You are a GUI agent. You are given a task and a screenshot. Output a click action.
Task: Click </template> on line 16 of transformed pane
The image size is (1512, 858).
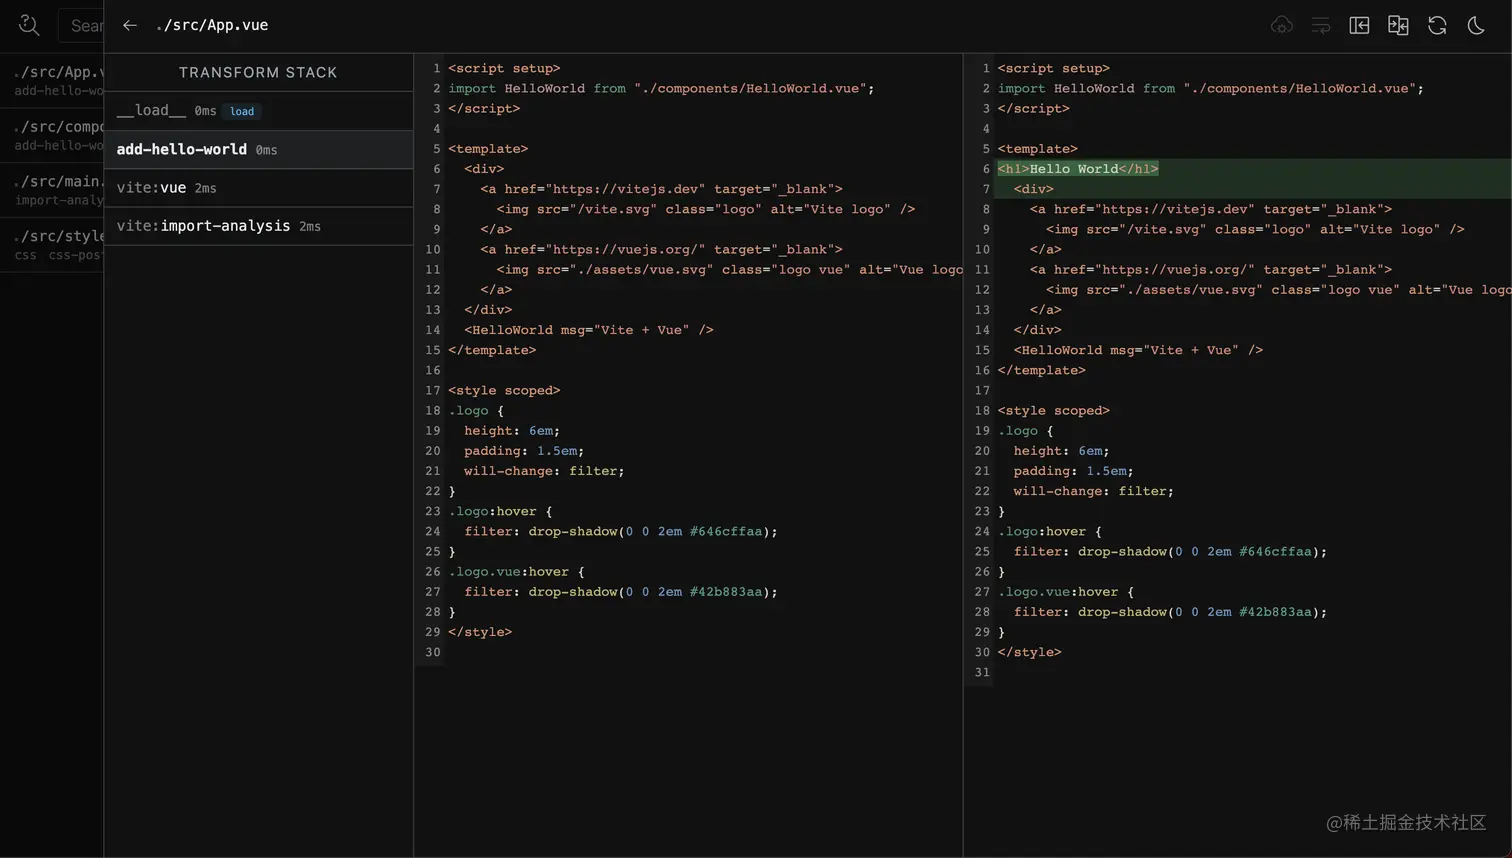click(1042, 370)
